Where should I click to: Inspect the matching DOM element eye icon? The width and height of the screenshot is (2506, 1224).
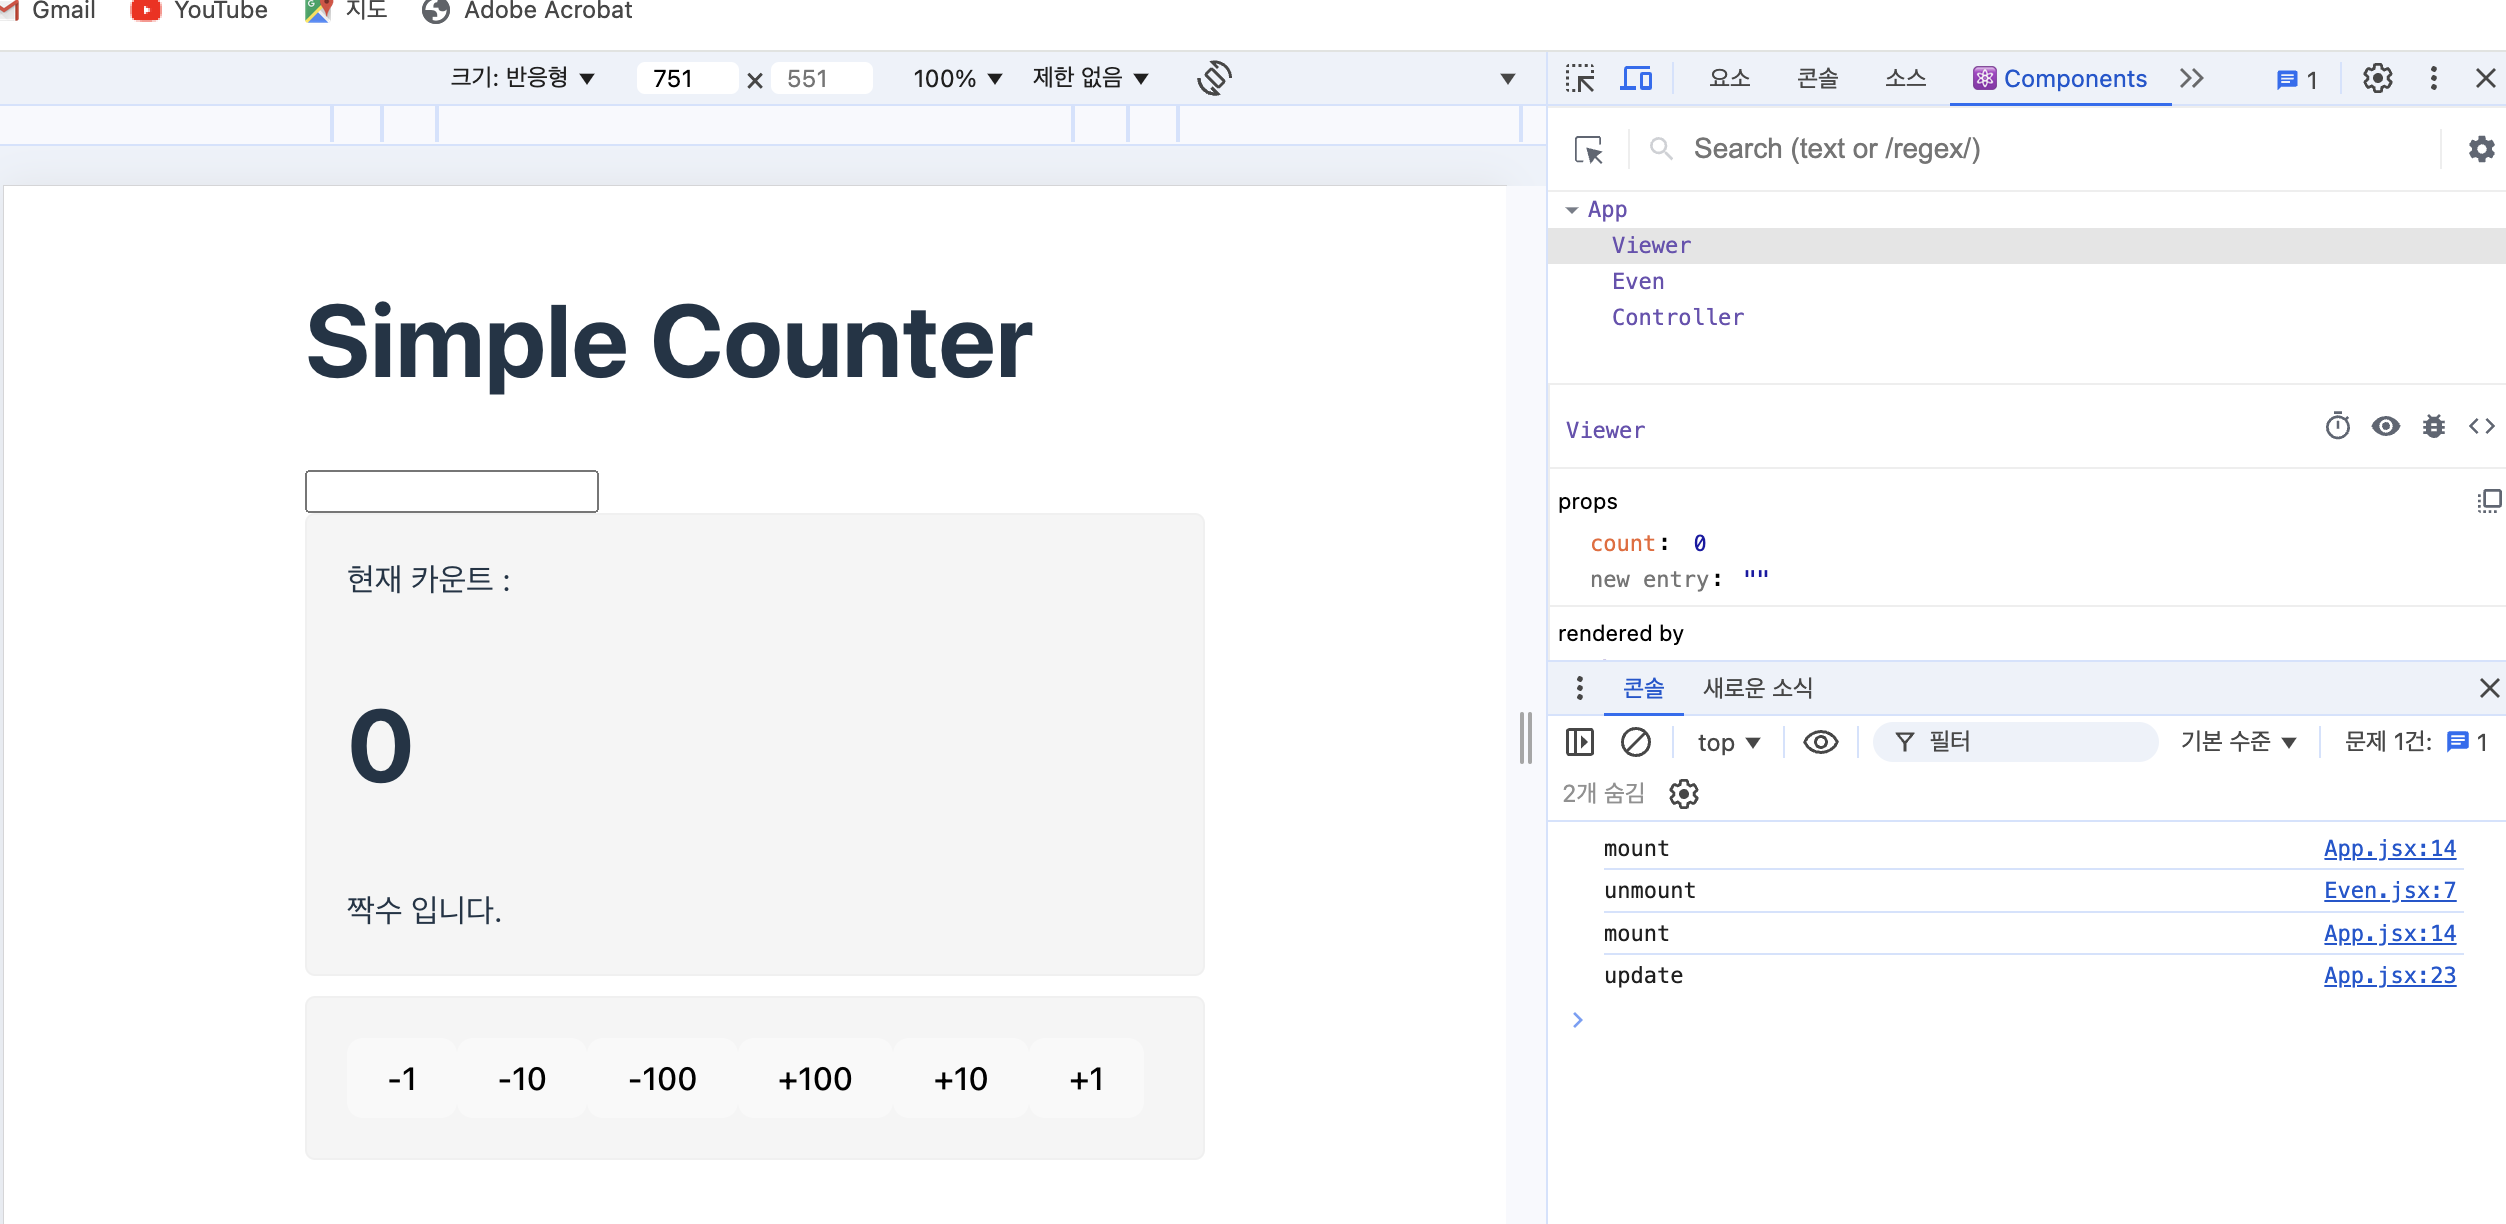2386,427
